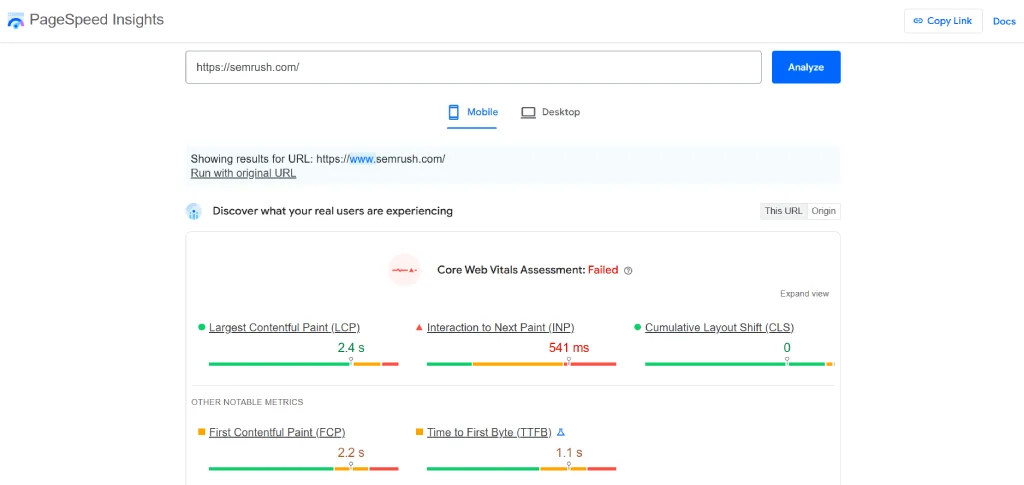The width and height of the screenshot is (1024, 485).
Task: Click the Analyze button
Action: (806, 67)
